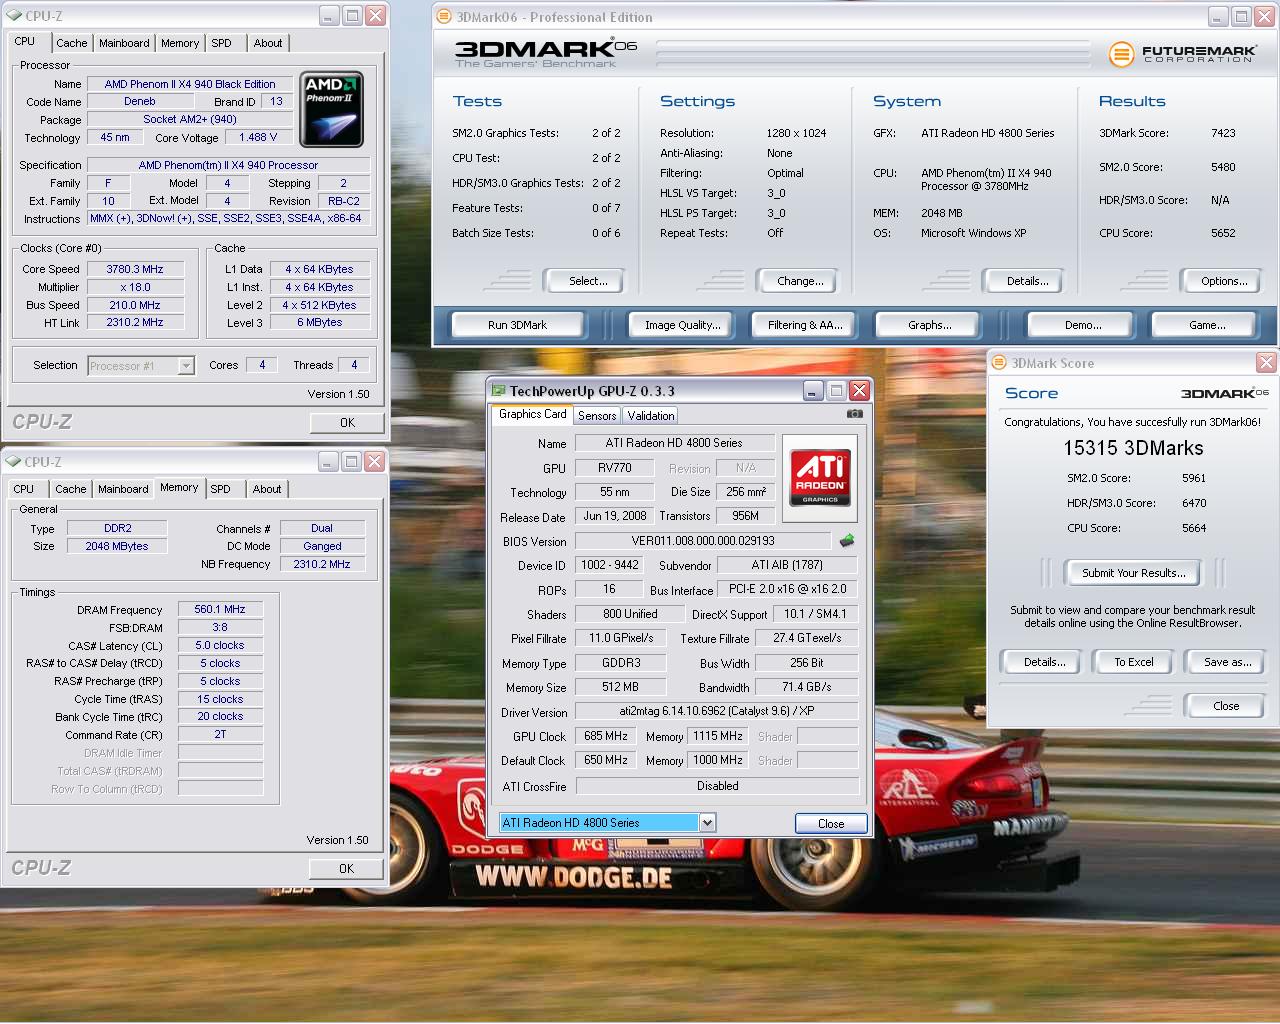This screenshot has height=1024, width=1280.
Task: Click the 3DMark Score title bar icon
Action: (999, 363)
